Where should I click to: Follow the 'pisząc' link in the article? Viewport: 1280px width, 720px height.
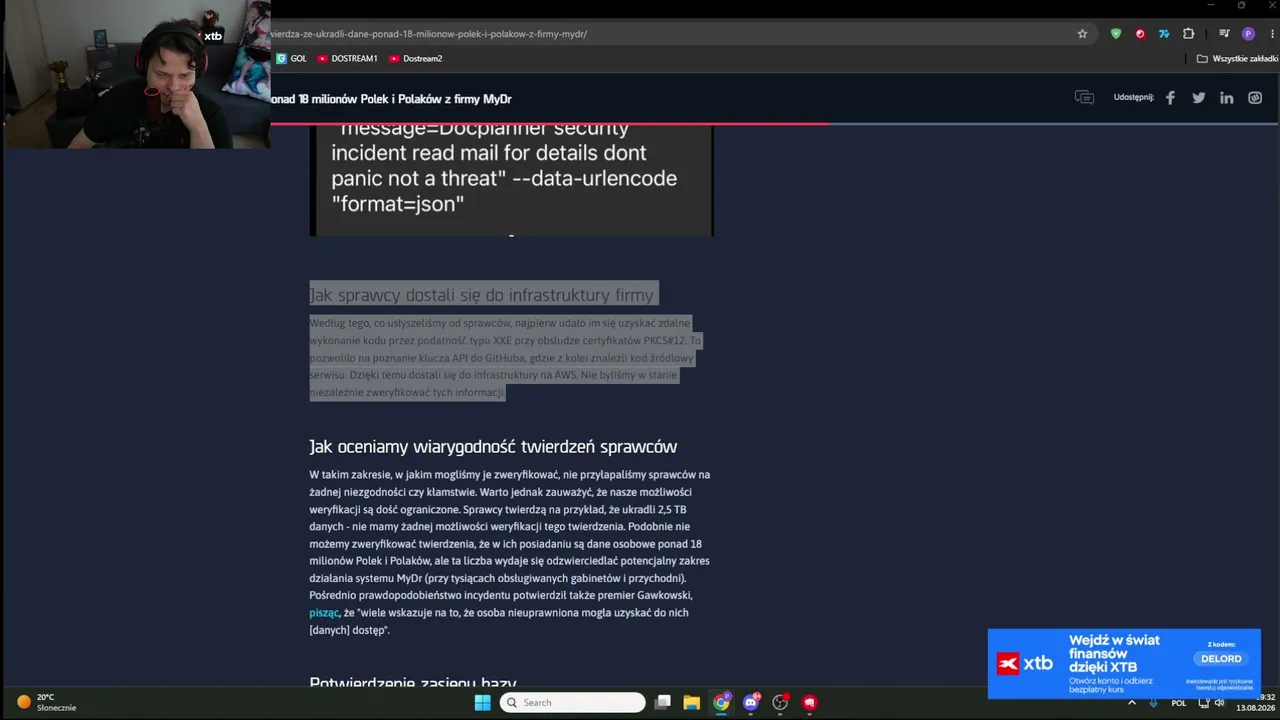(324, 613)
